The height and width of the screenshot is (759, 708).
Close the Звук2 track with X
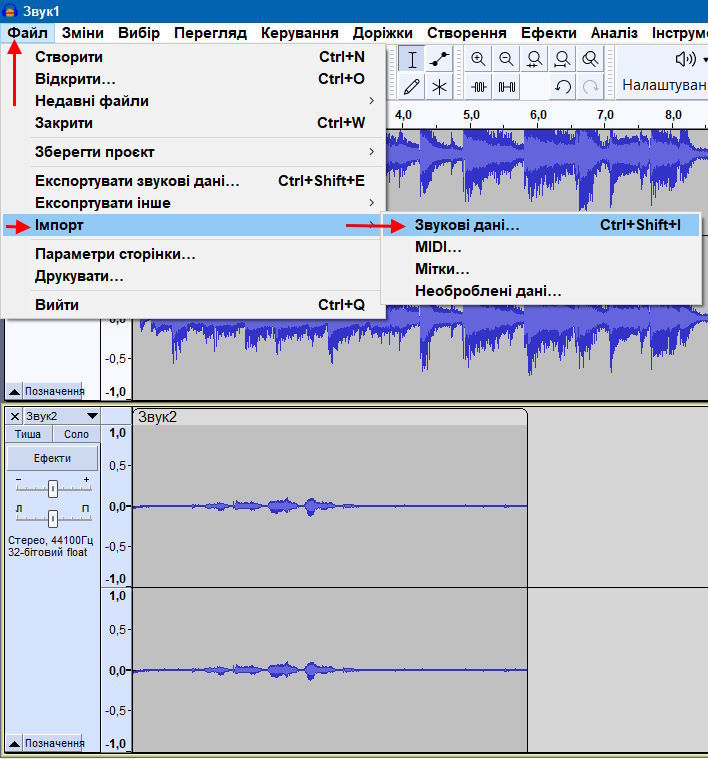(15, 416)
